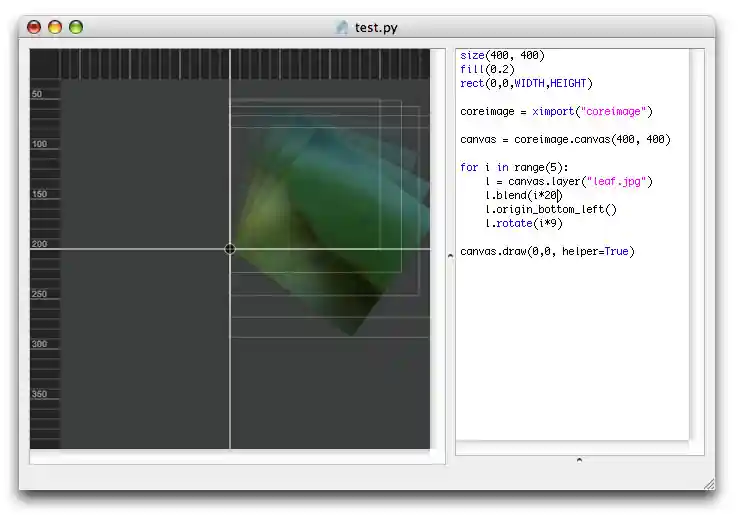Click the 350 mark on the vertical ruler
The height and width of the screenshot is (520, 751).
tap(40, 394)
